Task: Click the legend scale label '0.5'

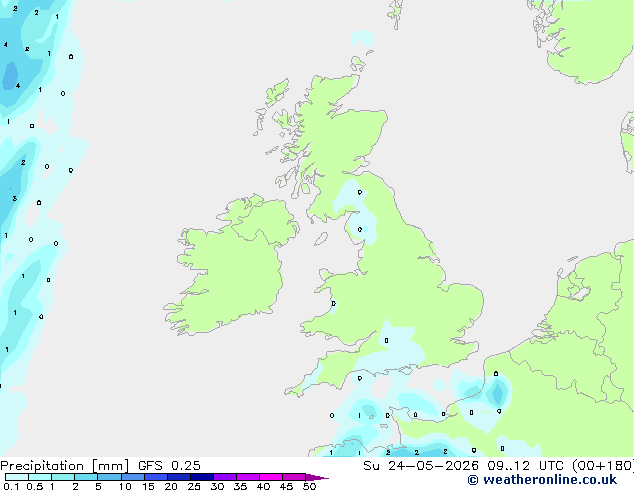Action: click(34, 486)
